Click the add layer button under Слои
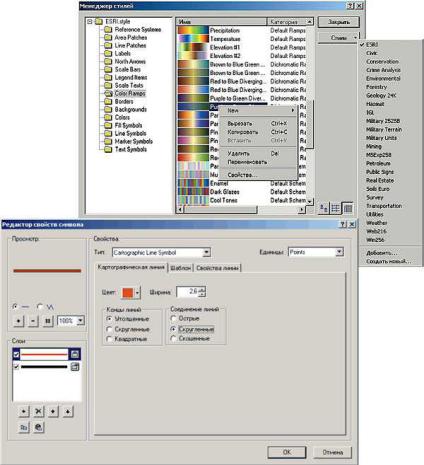The width and height of the screenshot is (424, 465). point(23,411)
